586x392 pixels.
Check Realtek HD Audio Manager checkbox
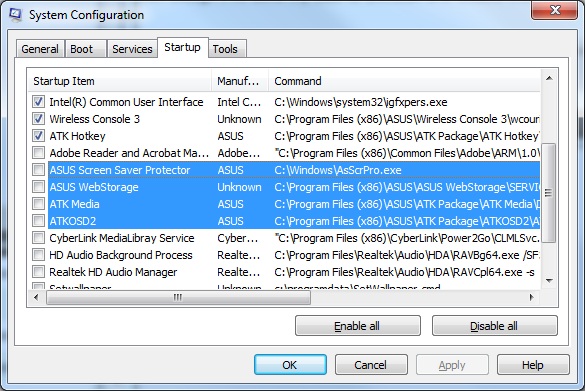point(38,272)
